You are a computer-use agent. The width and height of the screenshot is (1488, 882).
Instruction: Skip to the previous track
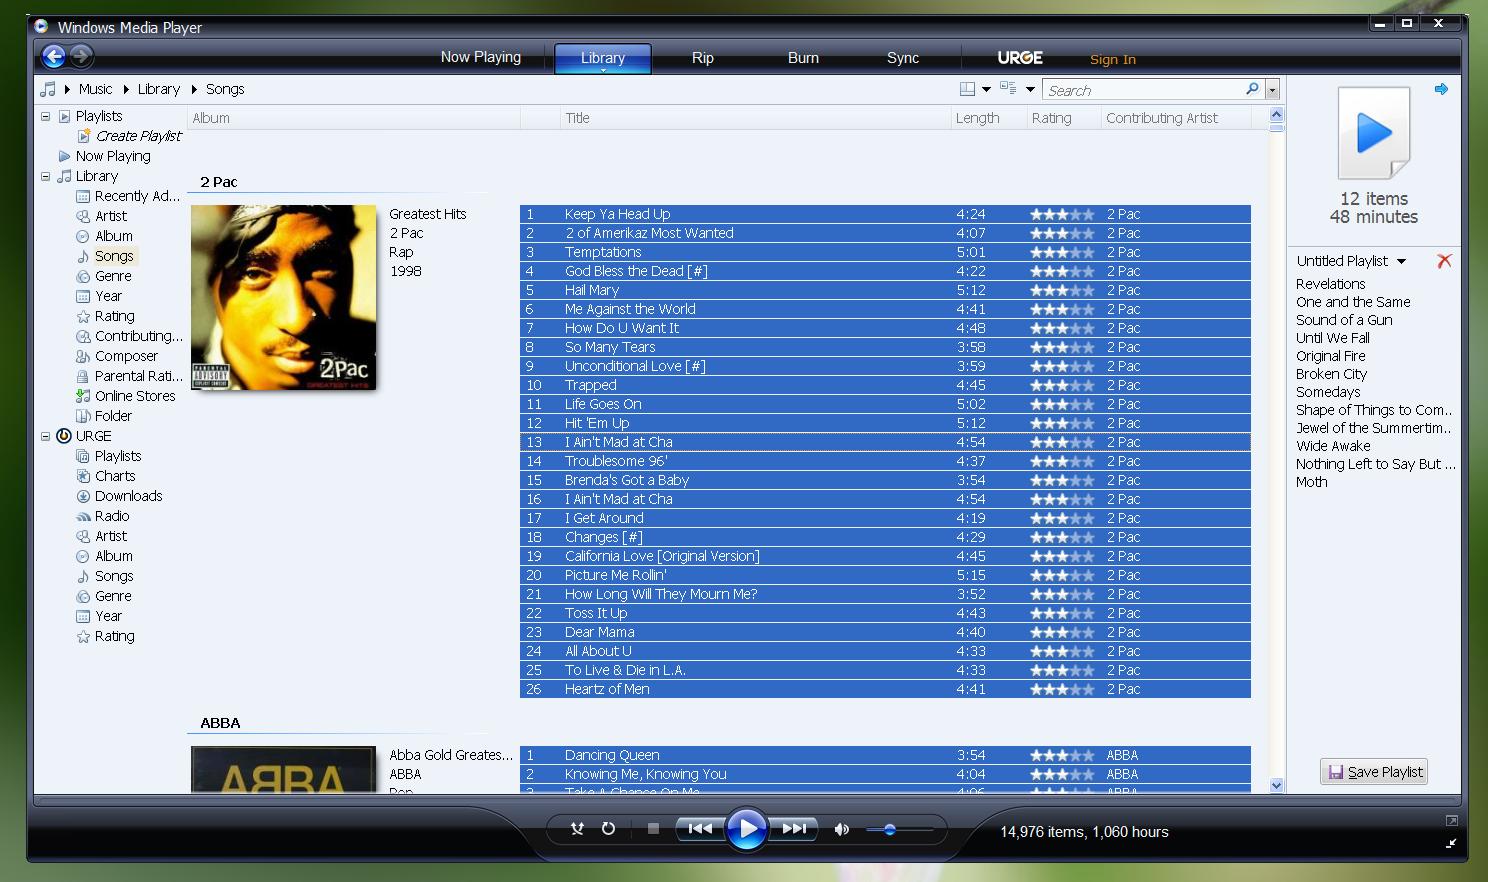tap(700, 829)
